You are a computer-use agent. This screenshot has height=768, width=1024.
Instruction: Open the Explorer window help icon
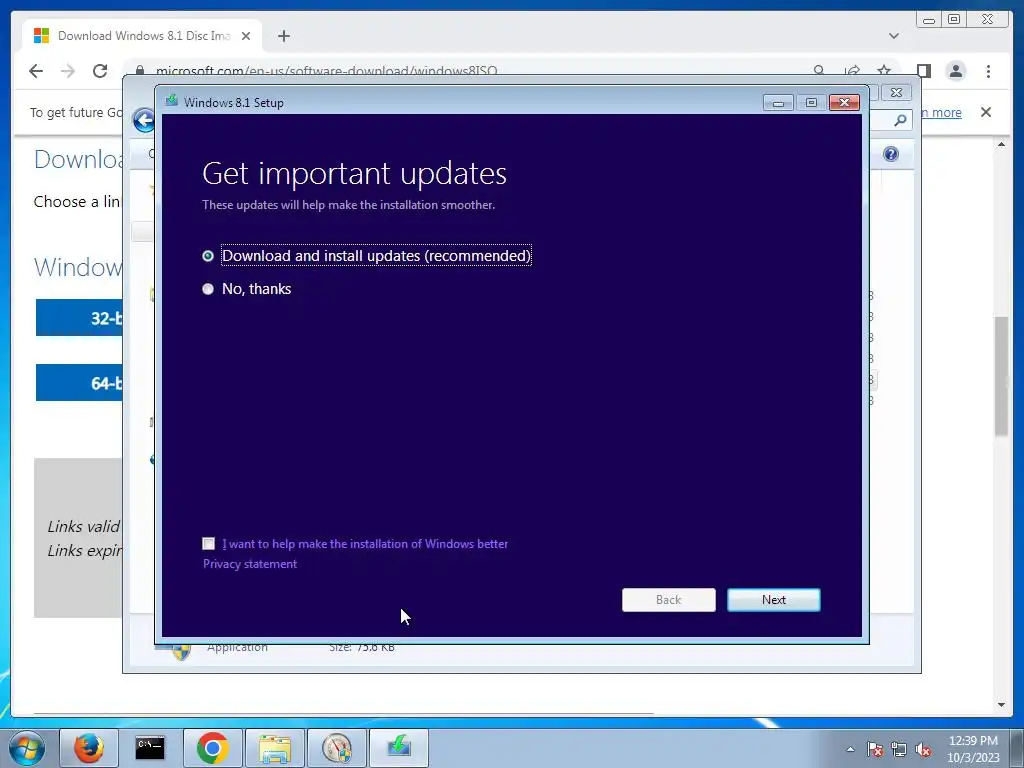coord(891,154)
